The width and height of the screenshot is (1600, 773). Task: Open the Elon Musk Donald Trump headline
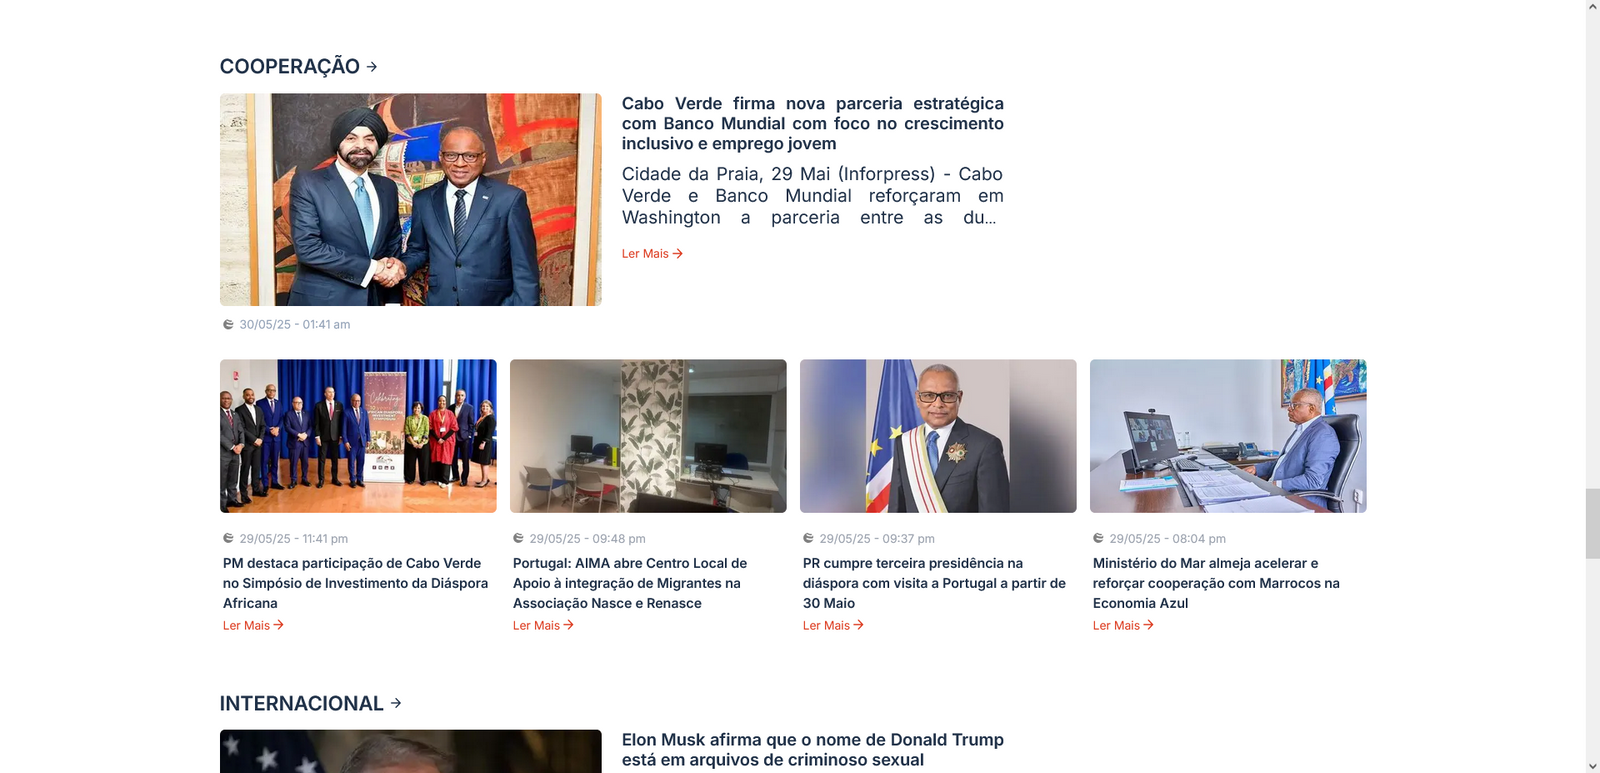coord(813,750)
